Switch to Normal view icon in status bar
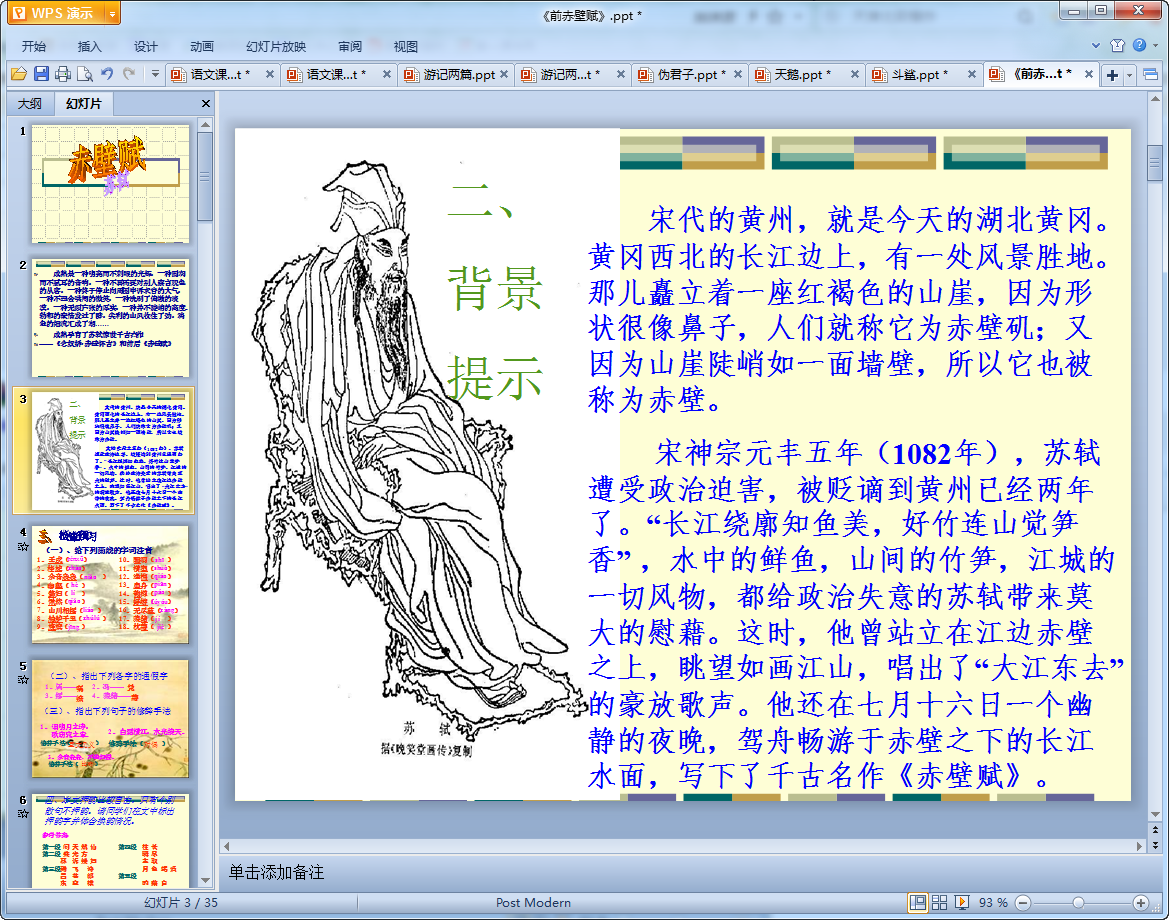 918,903
